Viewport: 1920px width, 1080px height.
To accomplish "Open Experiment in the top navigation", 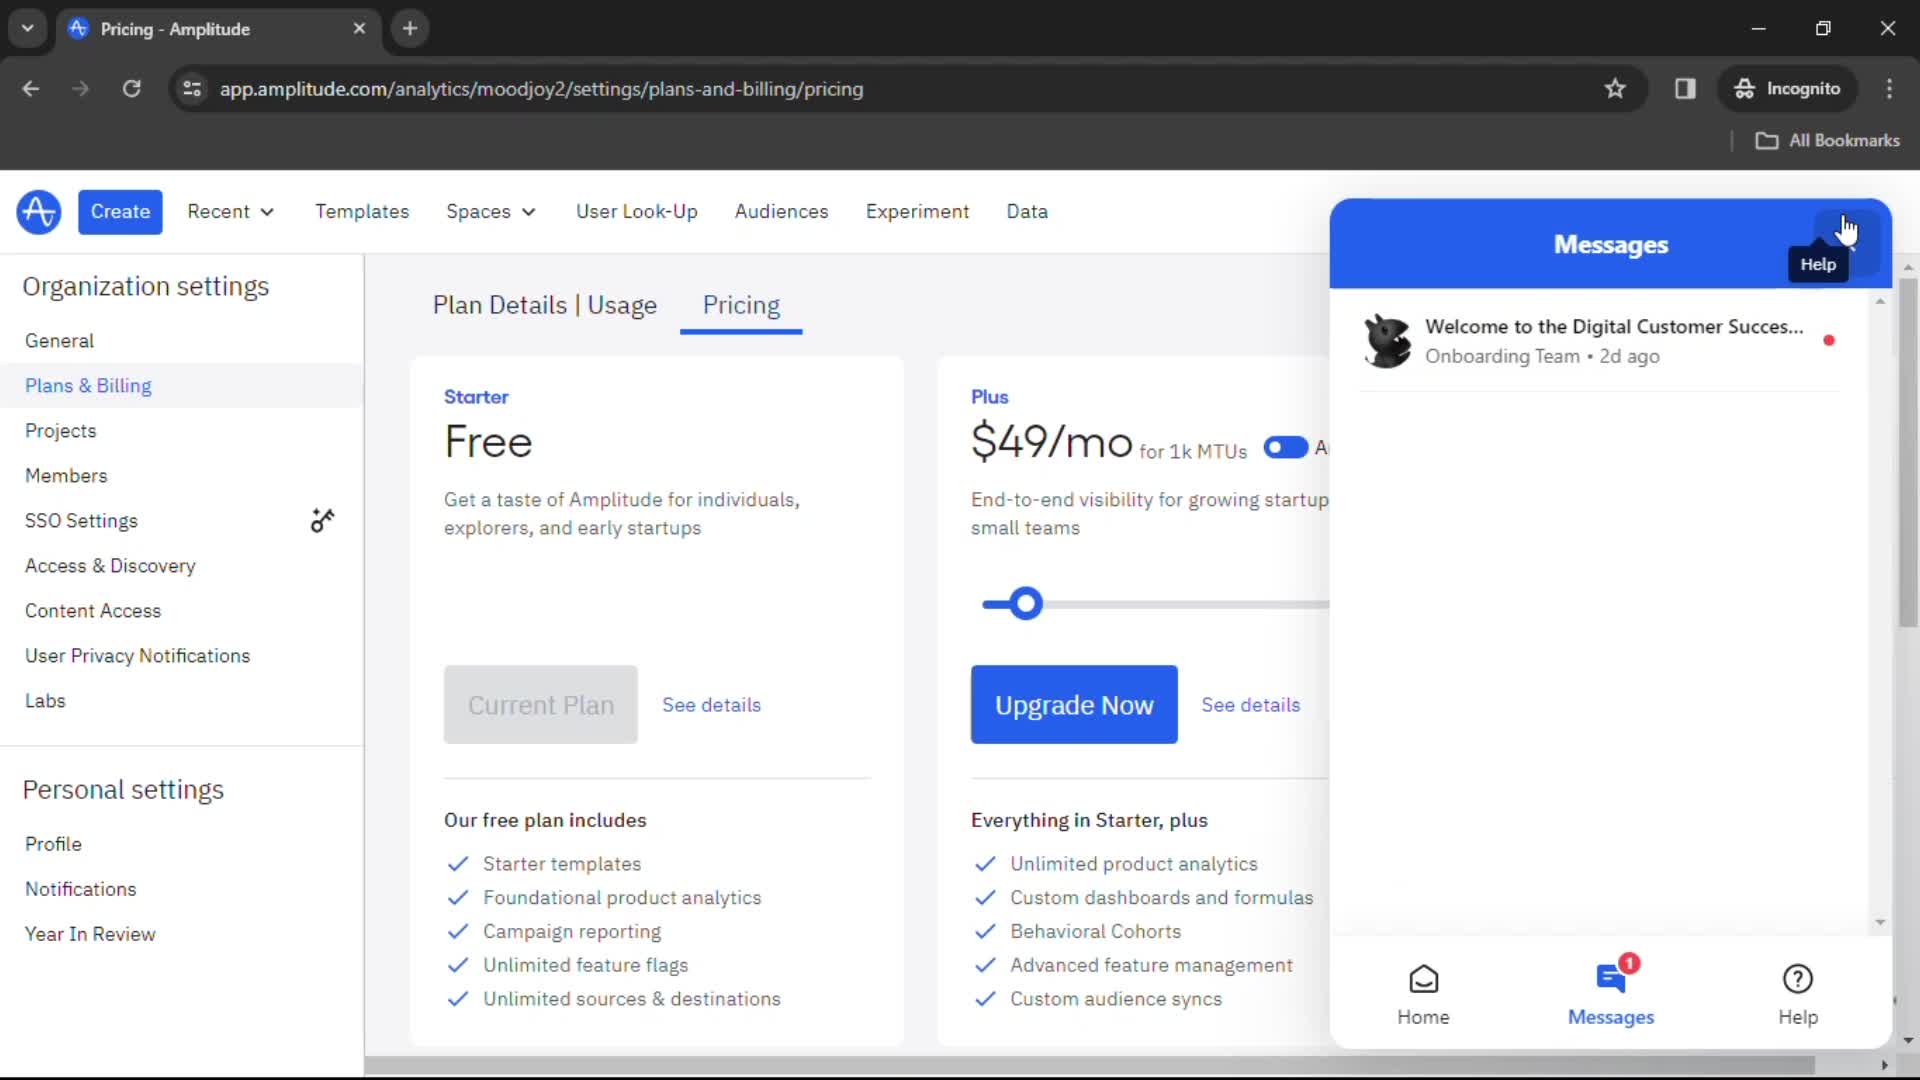I will tap(917, 212).
